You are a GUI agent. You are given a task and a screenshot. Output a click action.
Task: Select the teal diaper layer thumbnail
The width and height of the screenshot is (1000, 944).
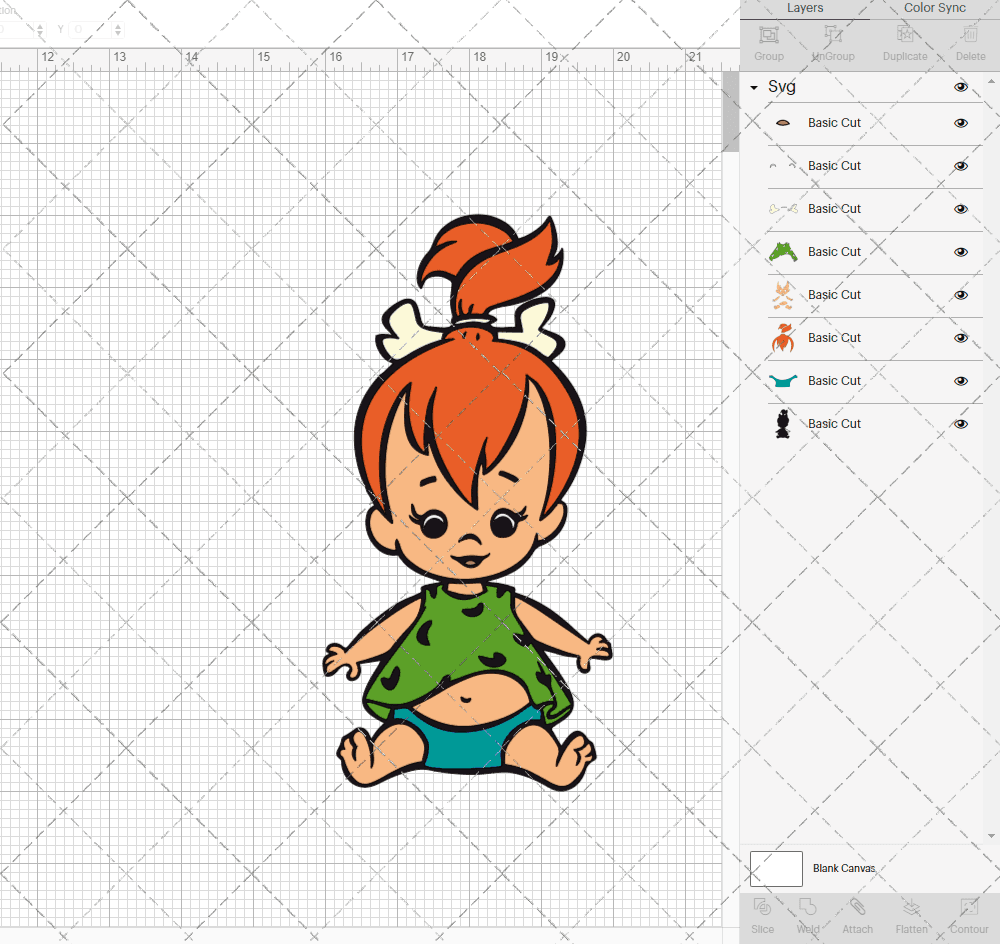click(783, 381)
